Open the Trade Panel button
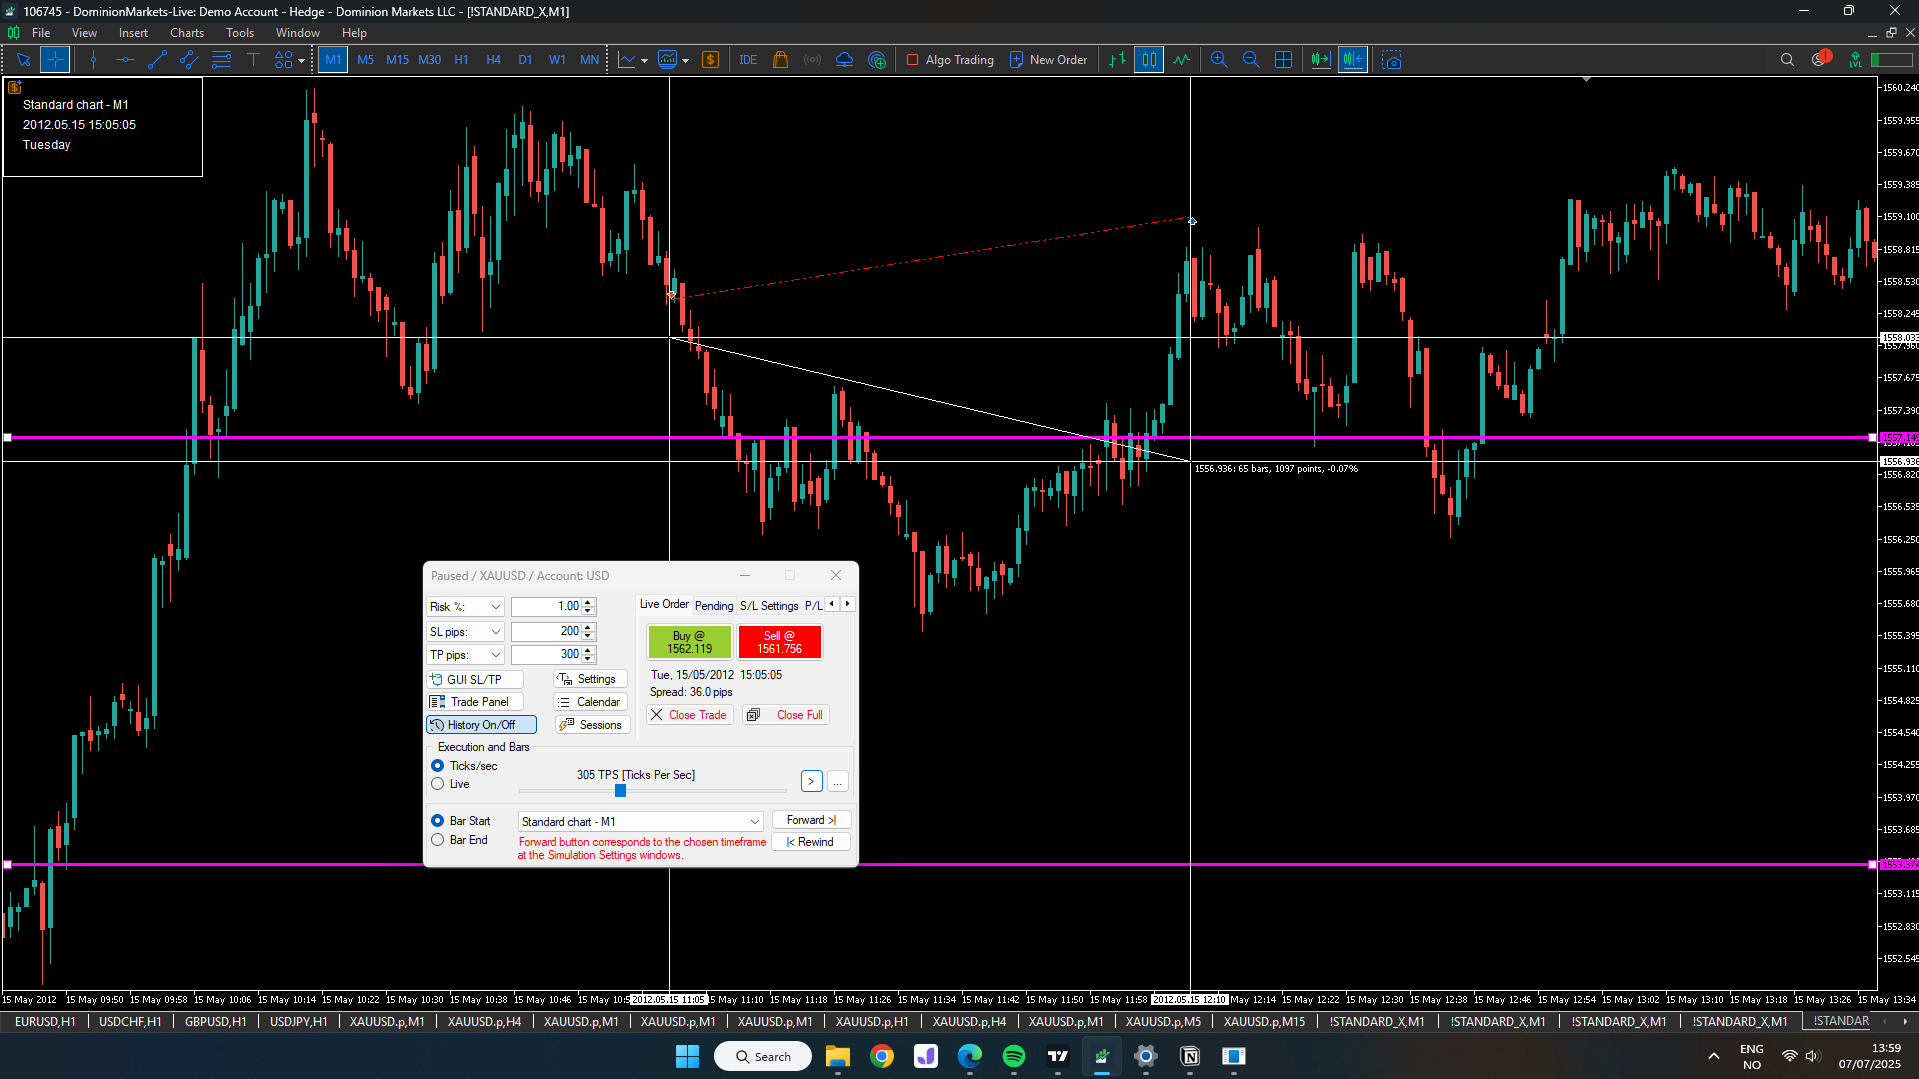Screen dimensions: 1919x1079 point(475,702)
